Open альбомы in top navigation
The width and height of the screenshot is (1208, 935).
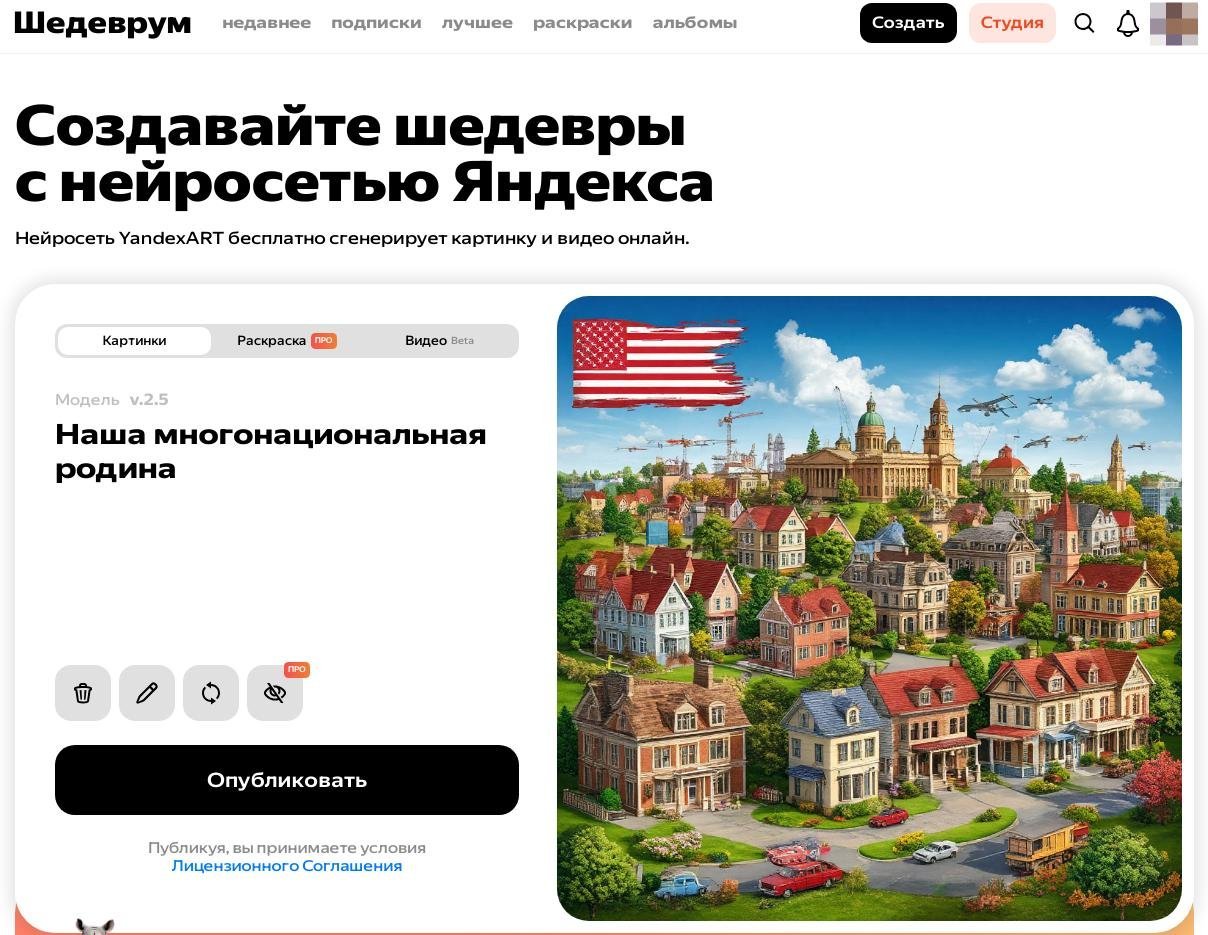pyautogui.click(x=695, y=23)
